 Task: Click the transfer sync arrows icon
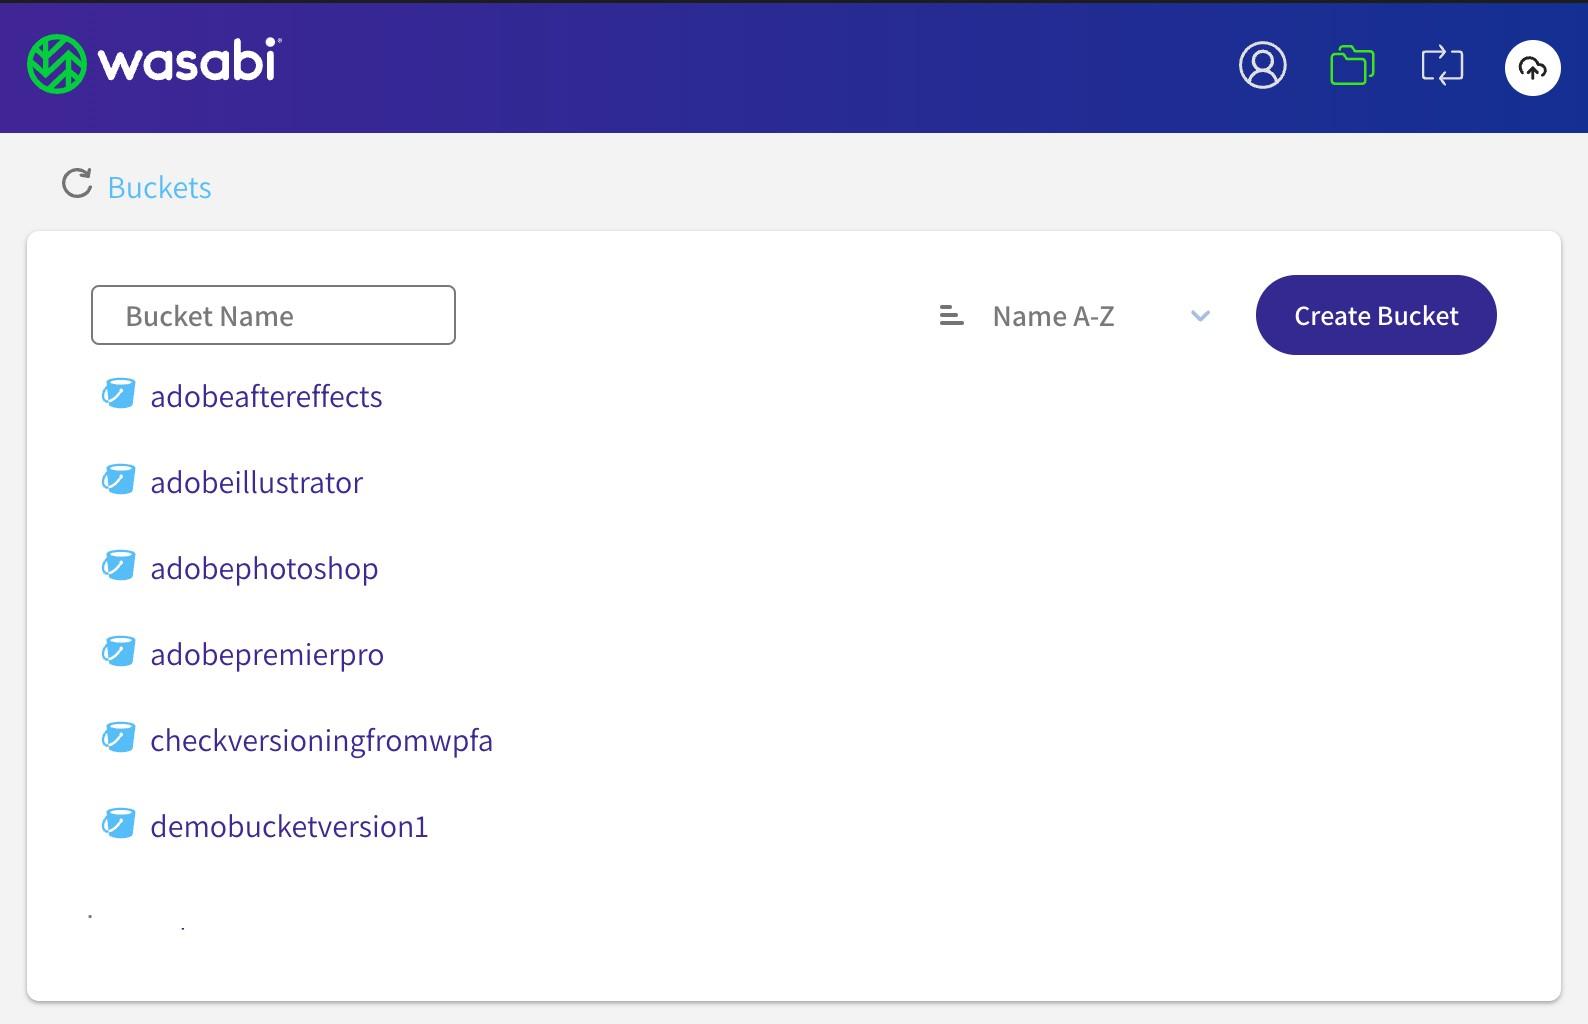coord(1442,66)
